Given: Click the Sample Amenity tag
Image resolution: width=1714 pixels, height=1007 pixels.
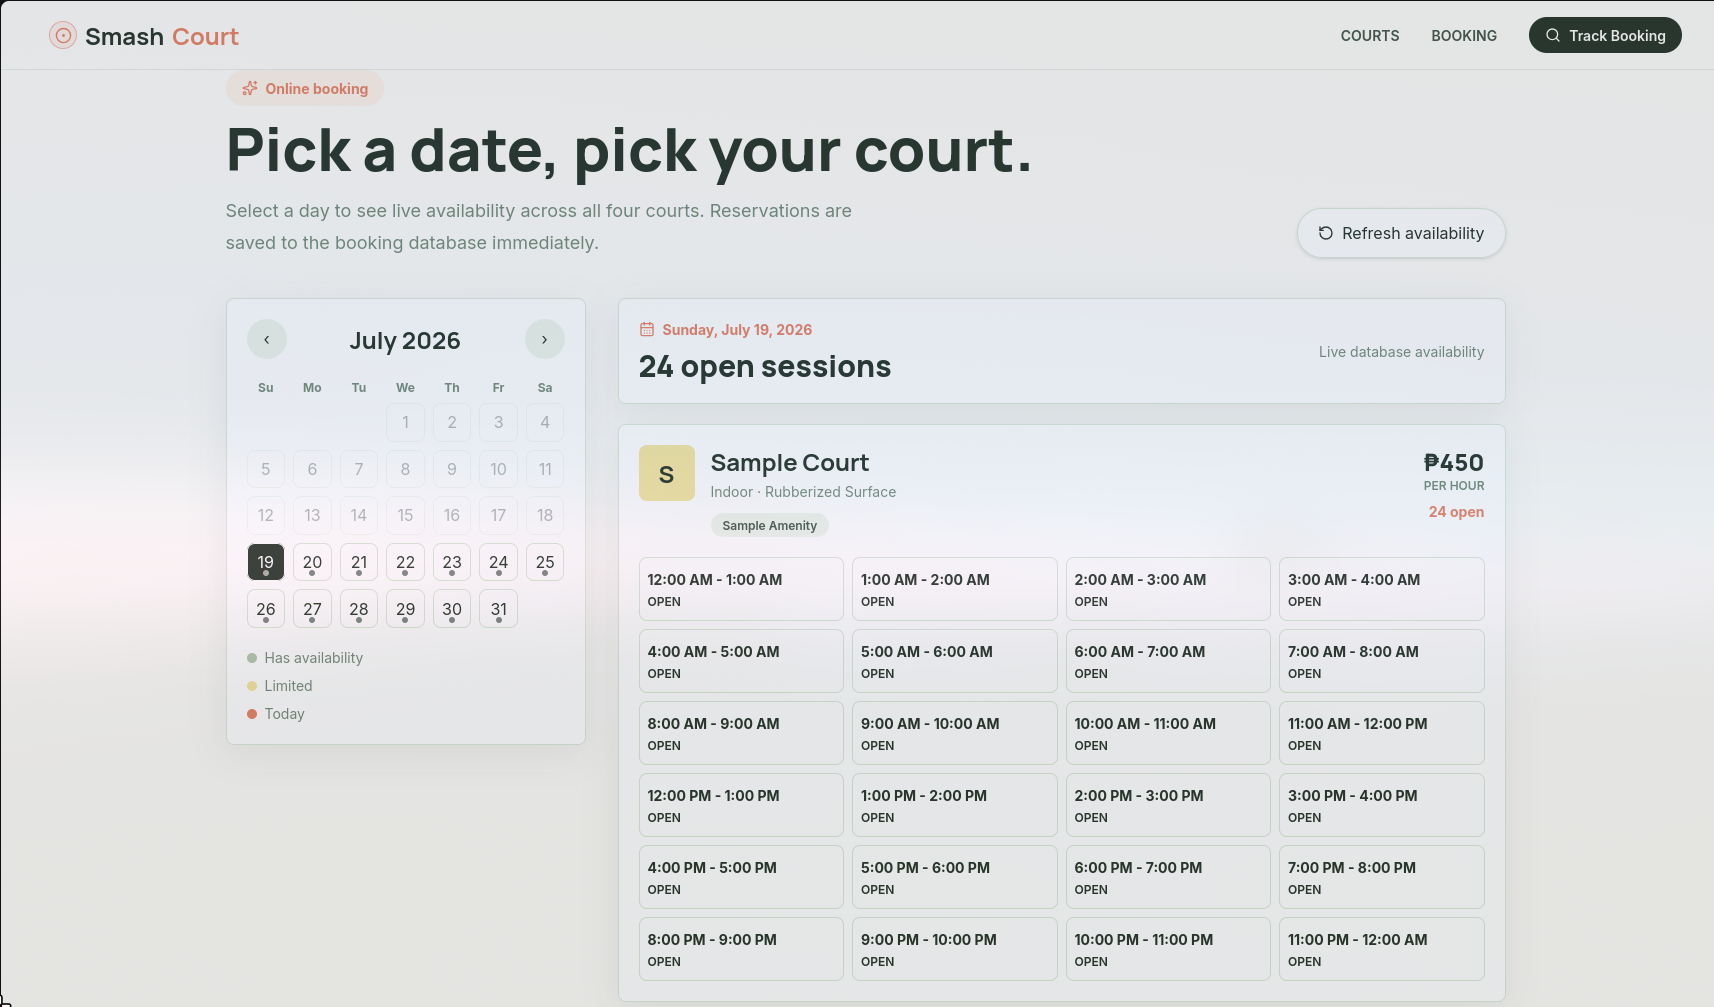Looking at the screenshot, I should click(x=770, y=525).
